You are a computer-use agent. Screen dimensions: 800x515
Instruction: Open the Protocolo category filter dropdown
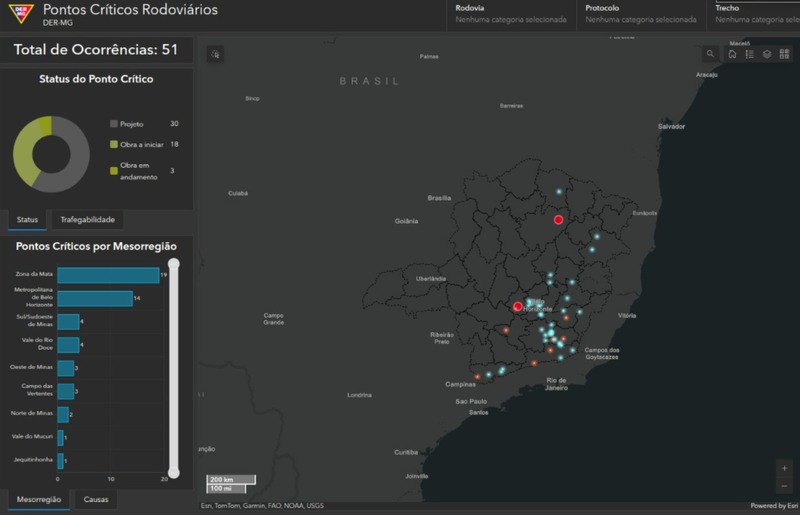[x=640, y=14]
